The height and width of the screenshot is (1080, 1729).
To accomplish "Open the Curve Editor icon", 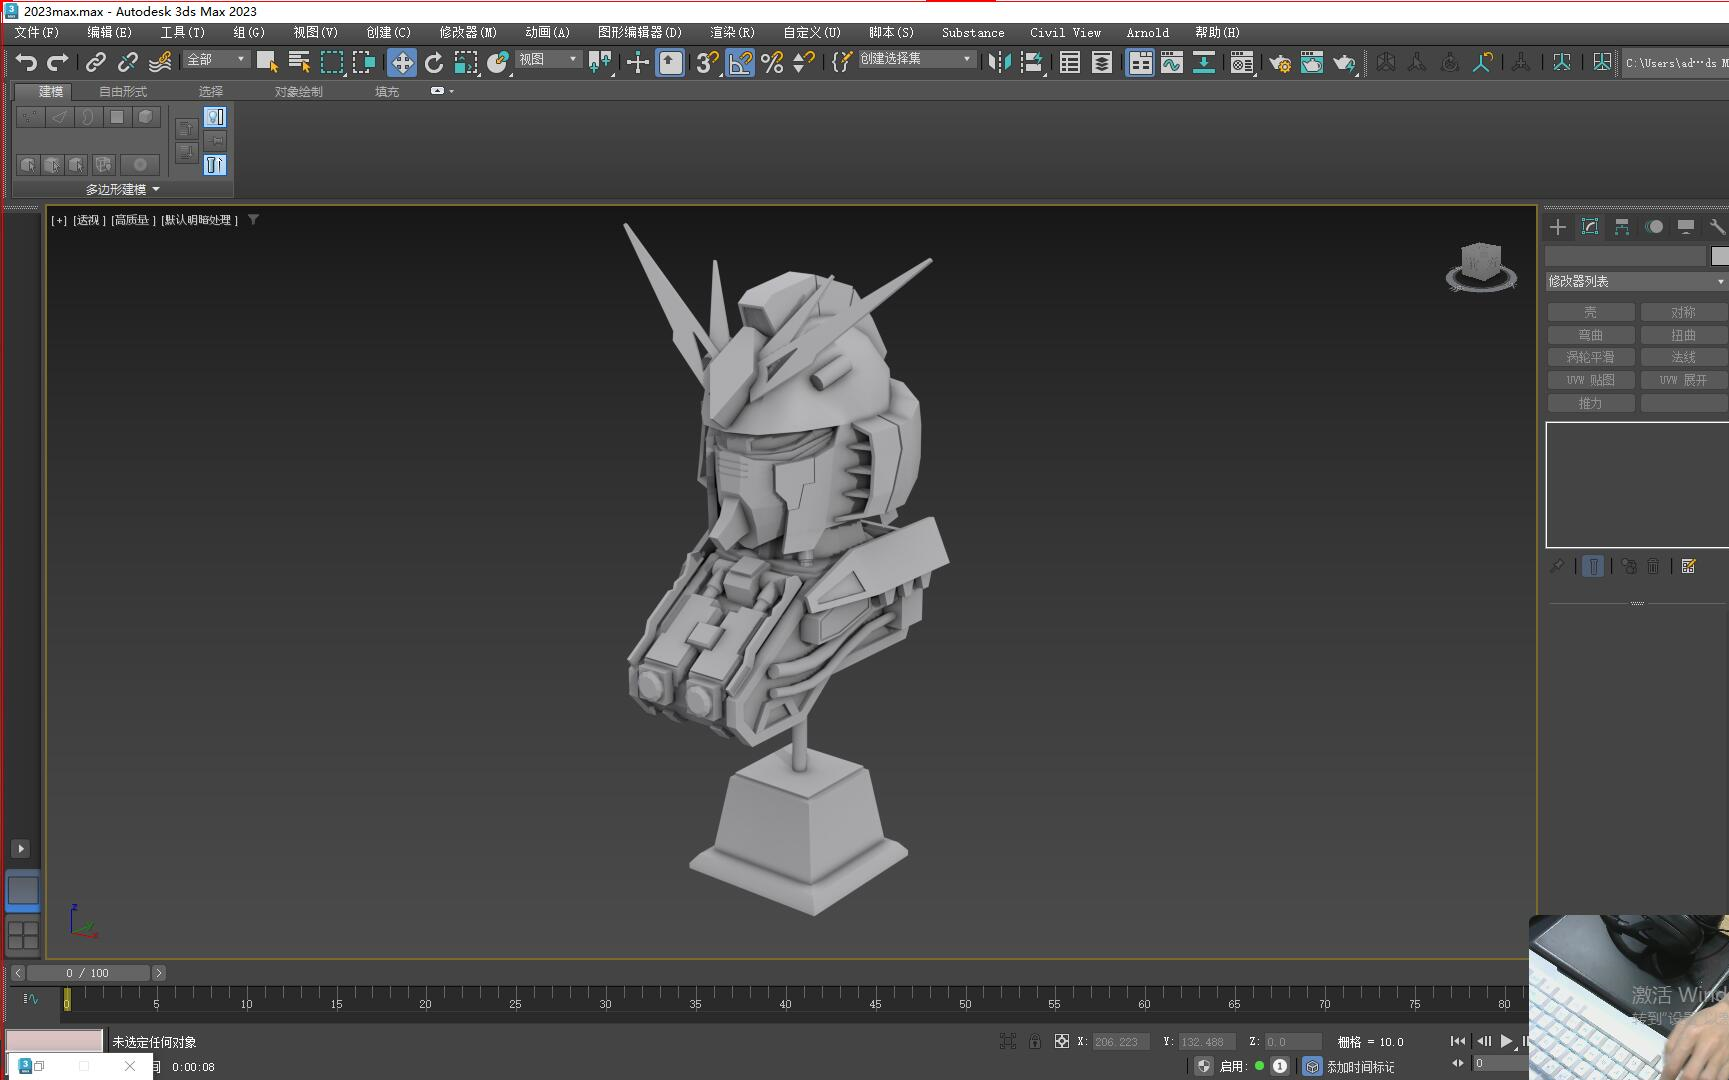I will (1171, 63).
